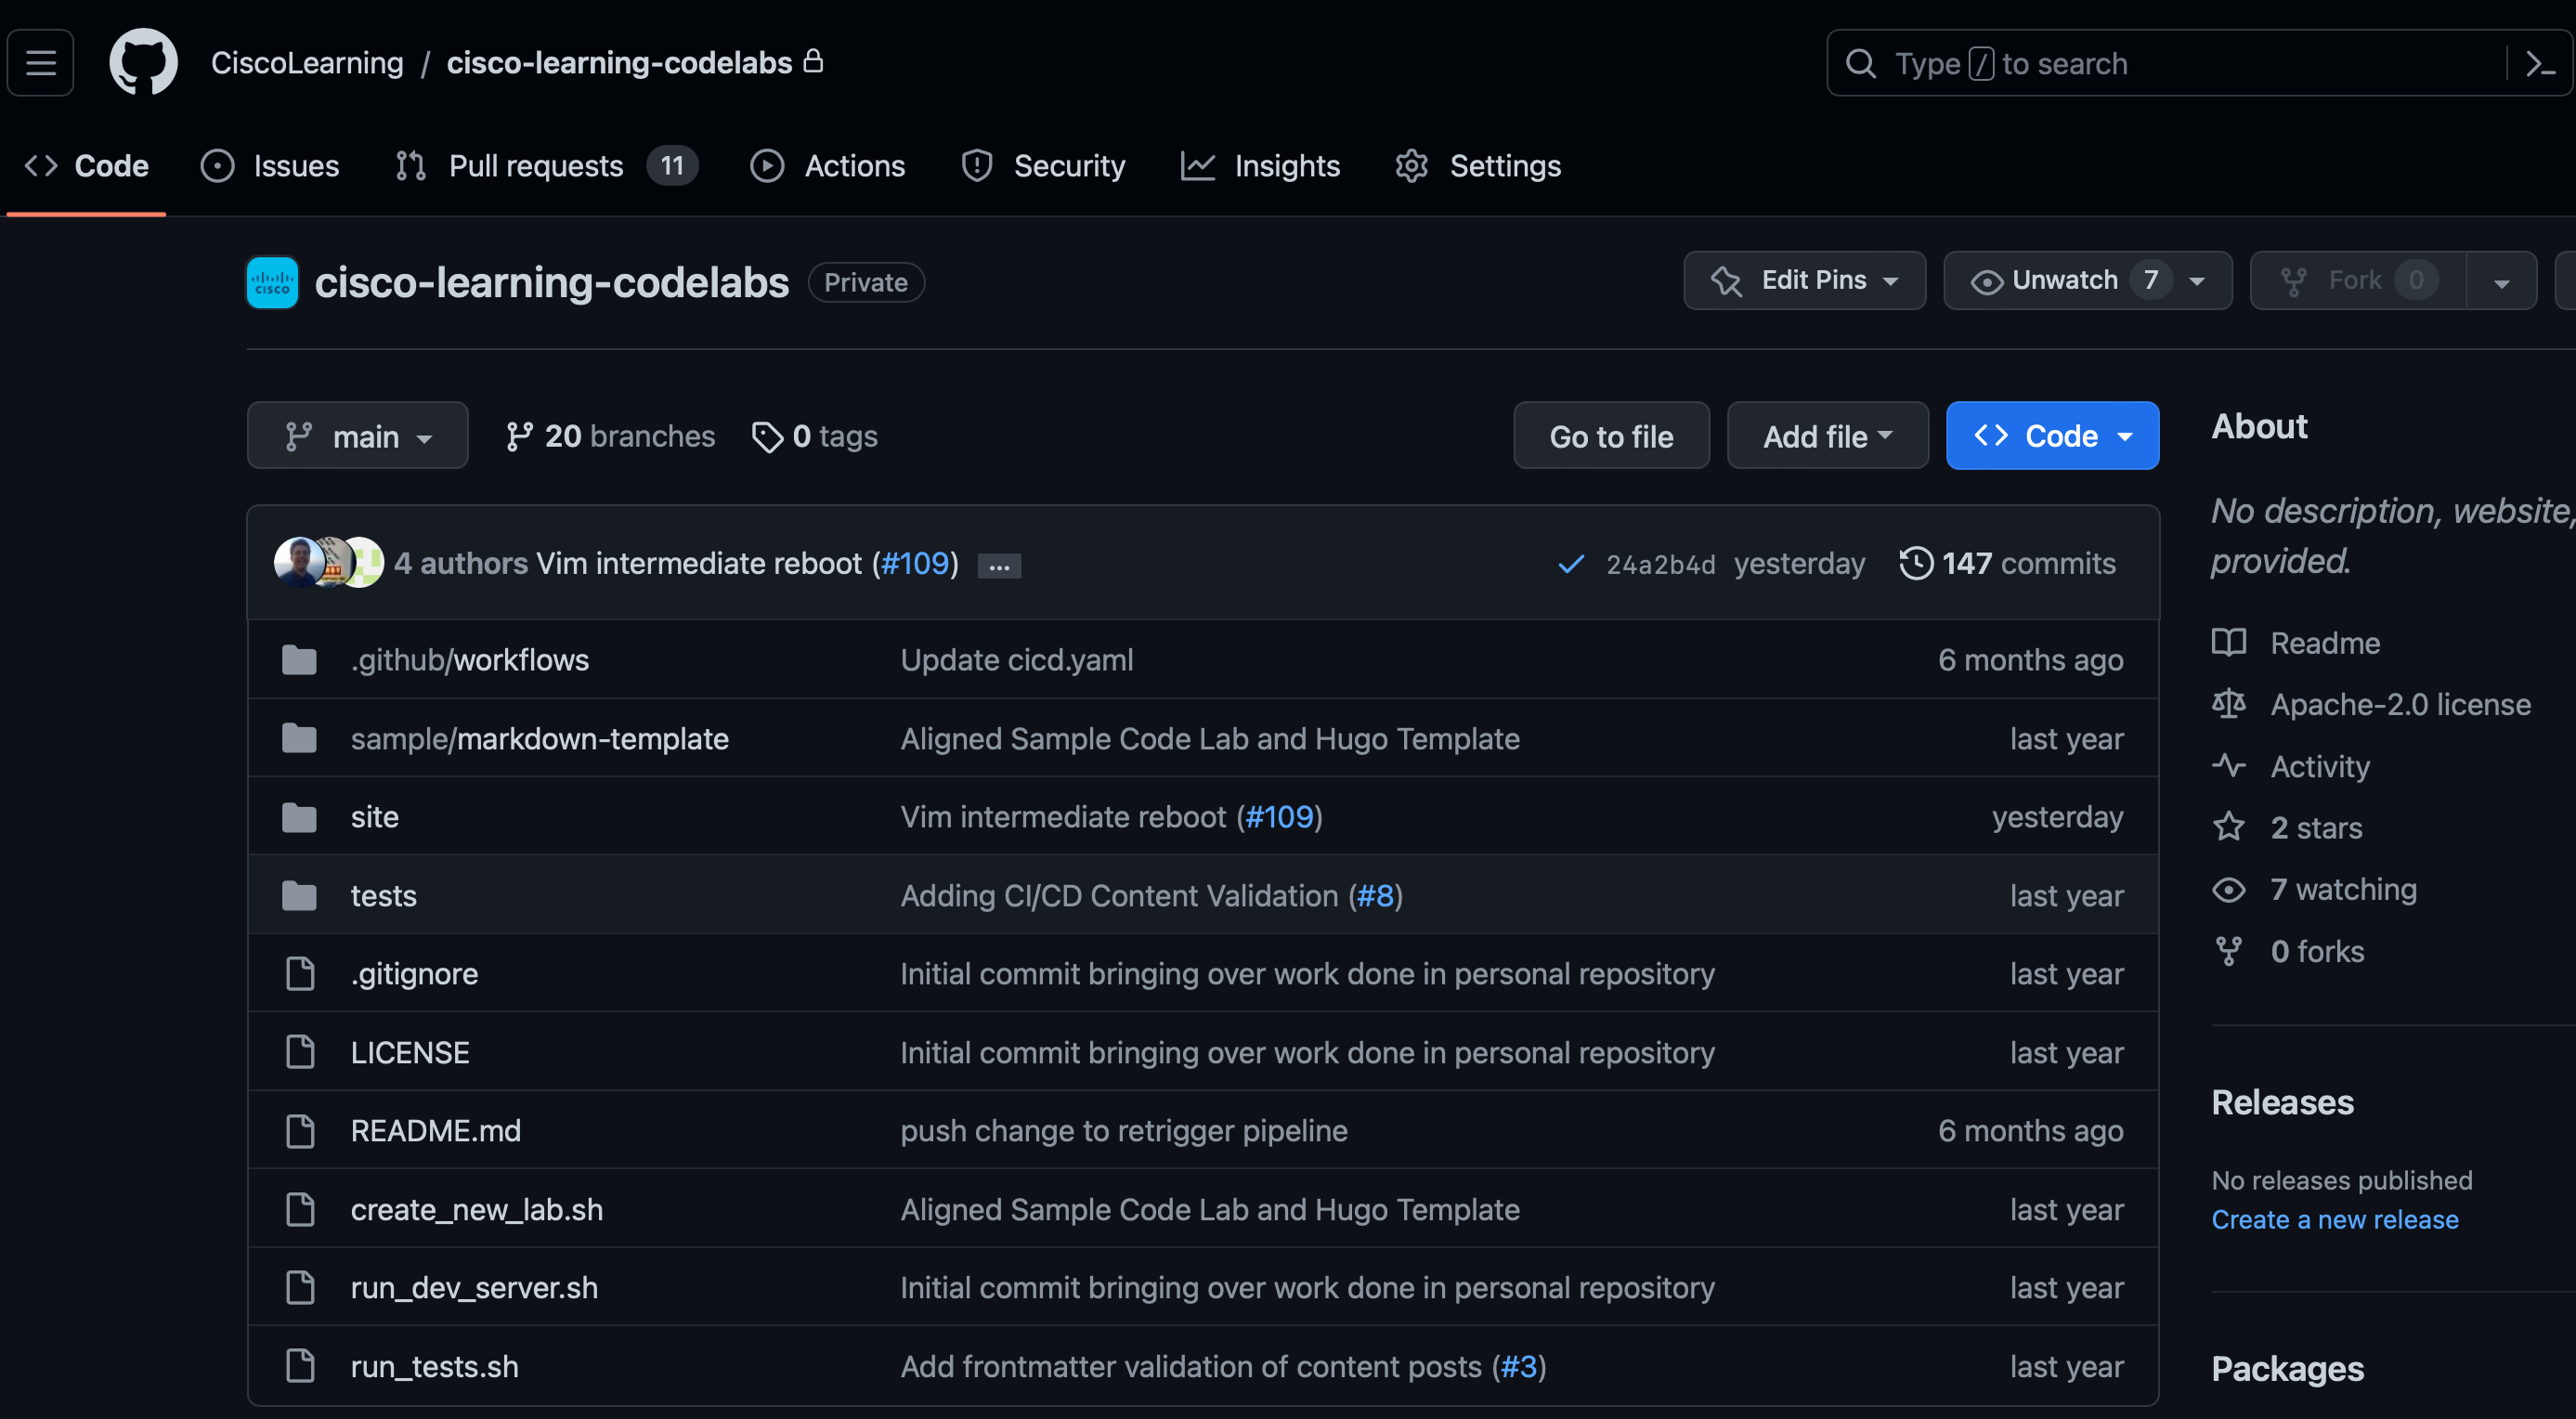Click the Go to file button

pyautogui.click(x=1611, y=436)
